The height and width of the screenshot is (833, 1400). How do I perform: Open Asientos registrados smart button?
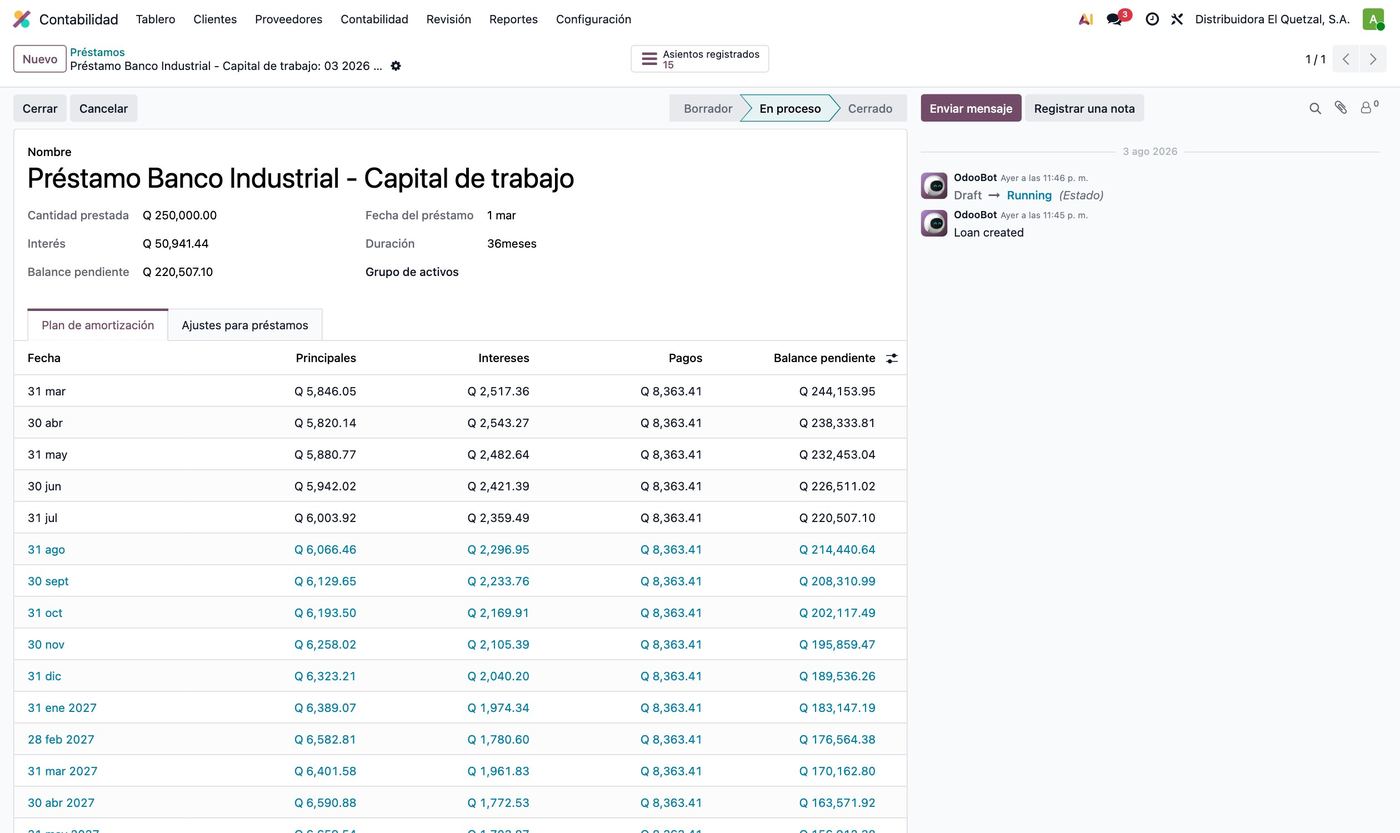[x=700, y=59]
